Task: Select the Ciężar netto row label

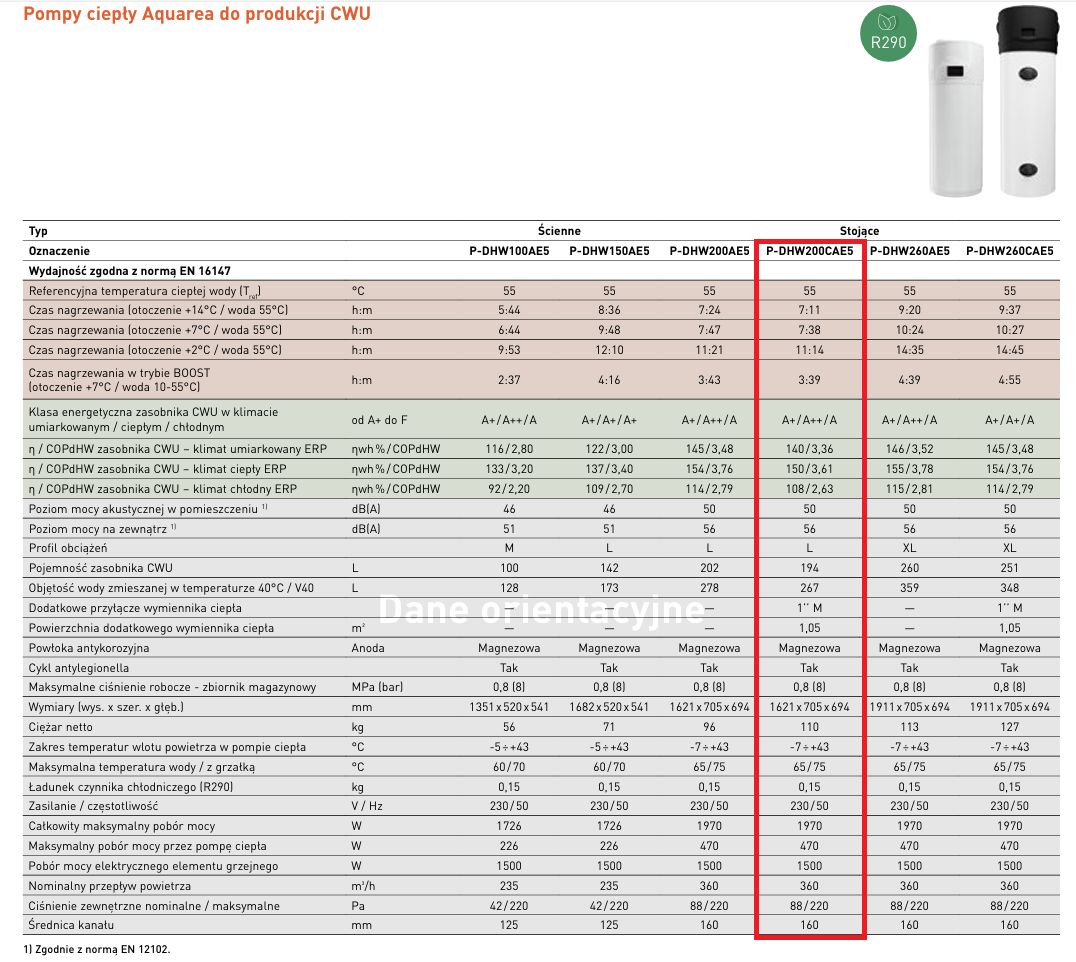Action: coord(63,727)
